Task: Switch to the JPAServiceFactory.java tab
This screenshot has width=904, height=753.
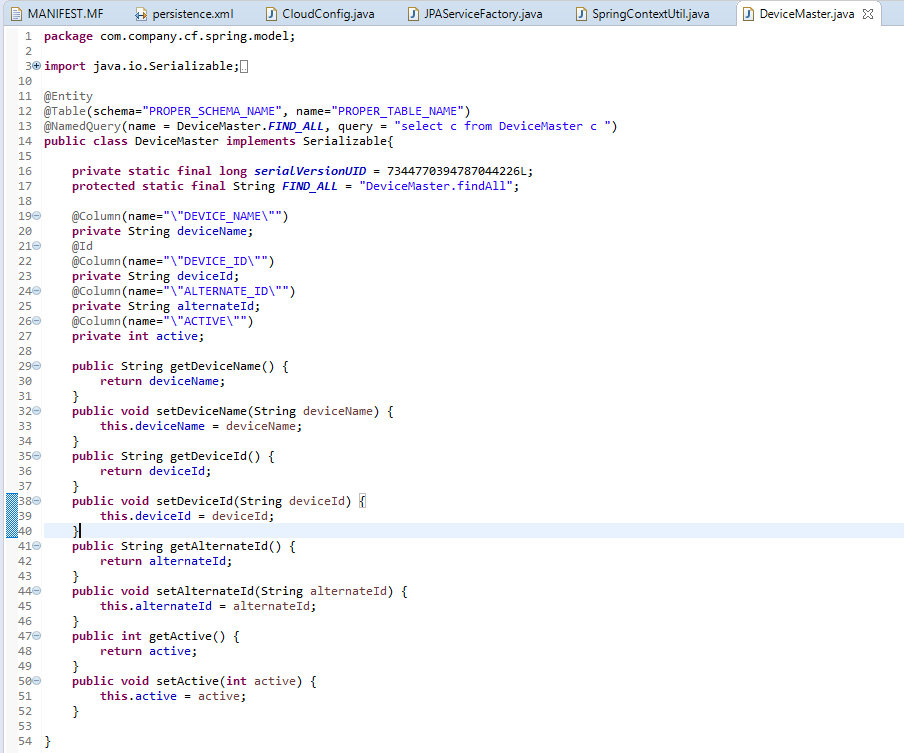Action: pos(482,14)
